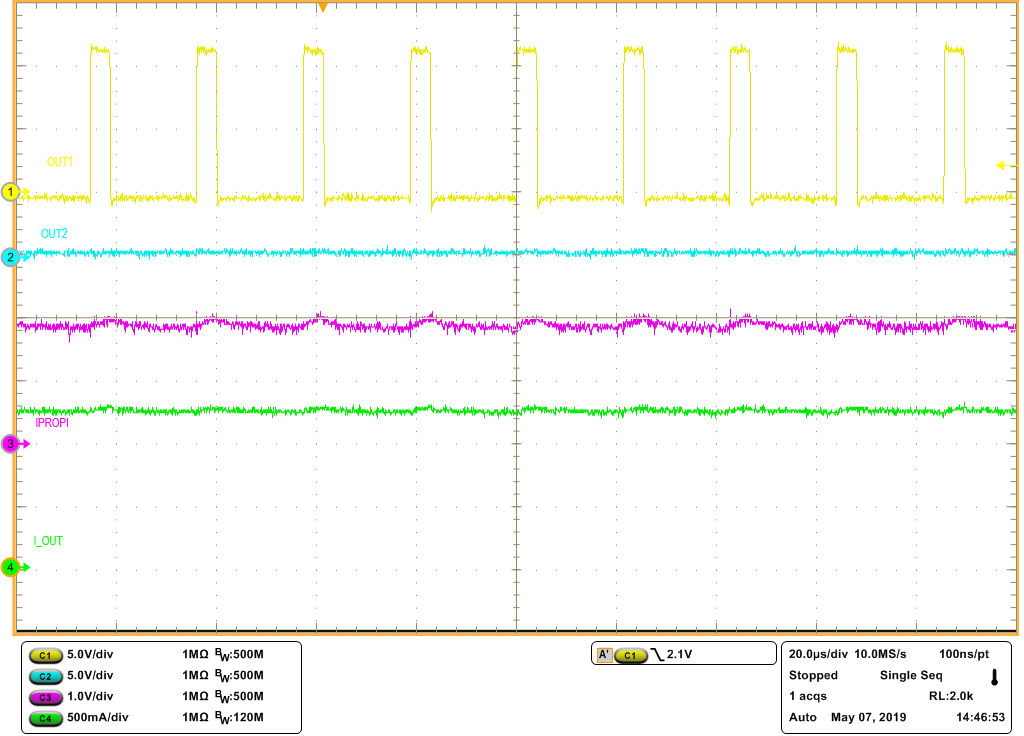1024x736 pixels.
Task: Open channel 4 ground reference marker
Action: [x=8, y=565]
